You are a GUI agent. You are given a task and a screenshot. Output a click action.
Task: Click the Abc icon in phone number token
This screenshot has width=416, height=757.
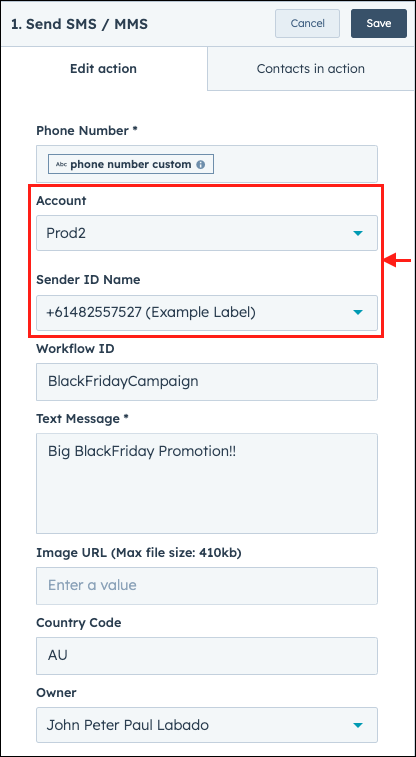click(61, 164)
